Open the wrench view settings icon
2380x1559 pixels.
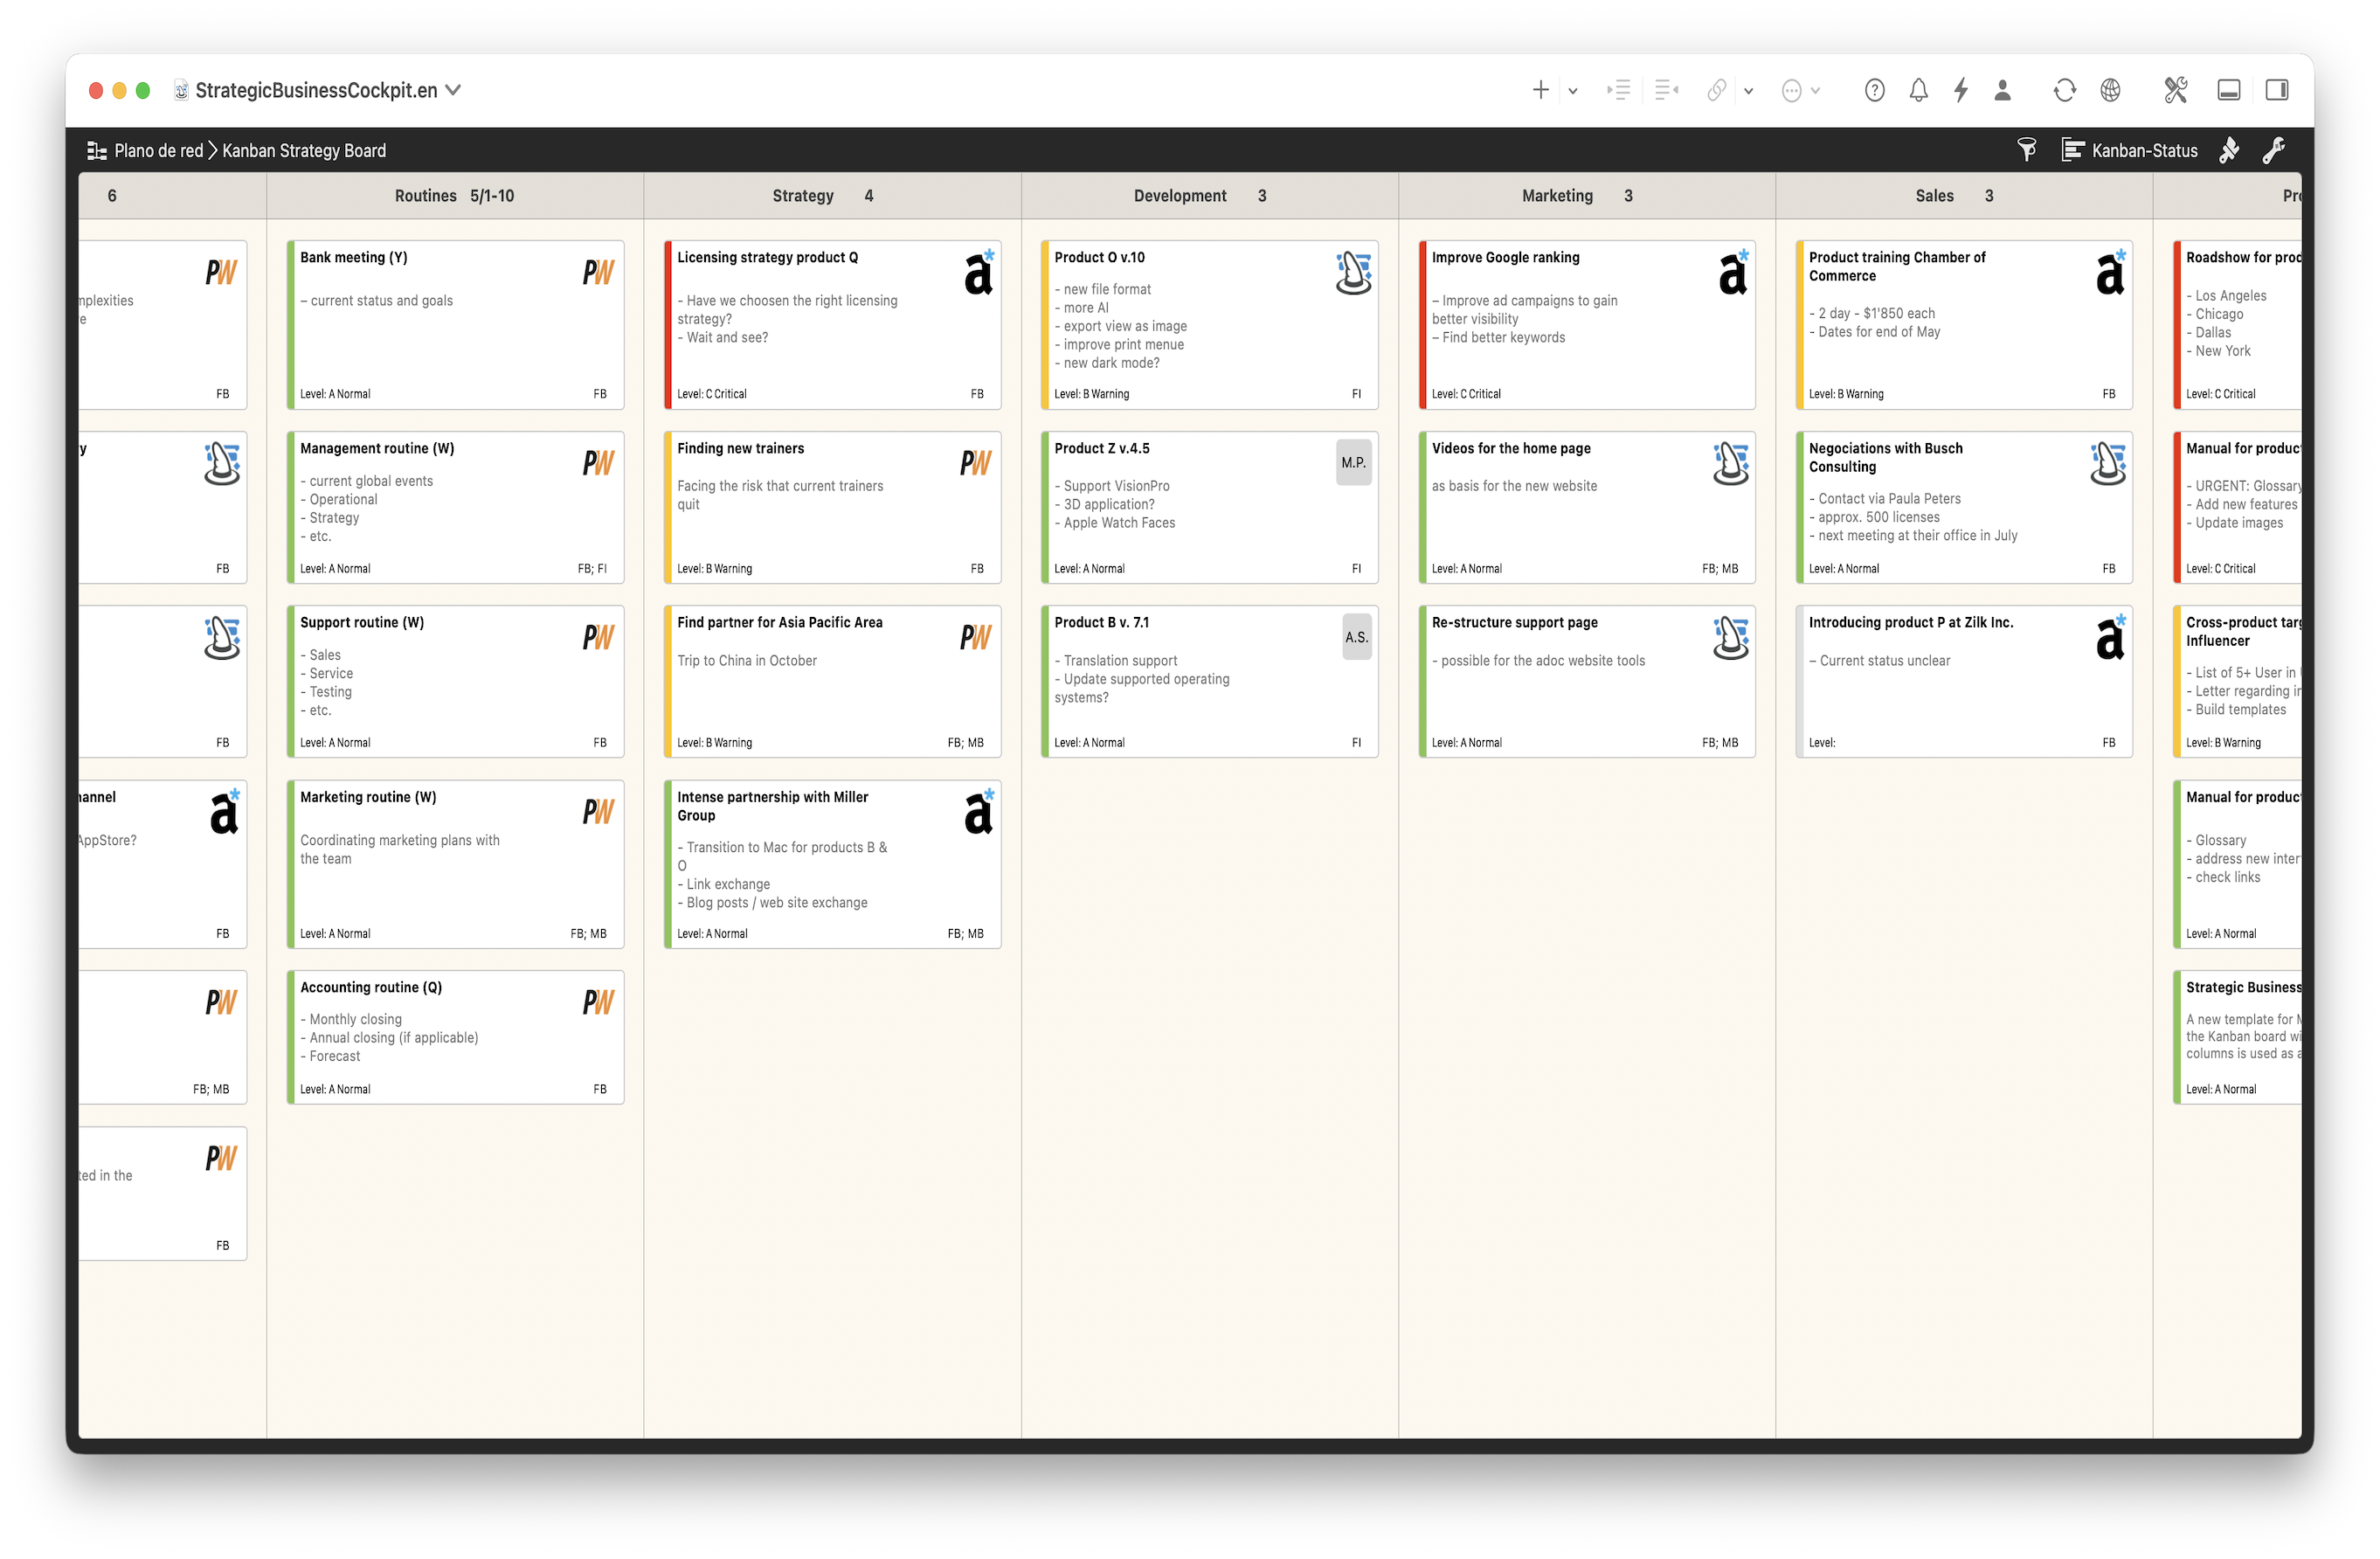2274,150
